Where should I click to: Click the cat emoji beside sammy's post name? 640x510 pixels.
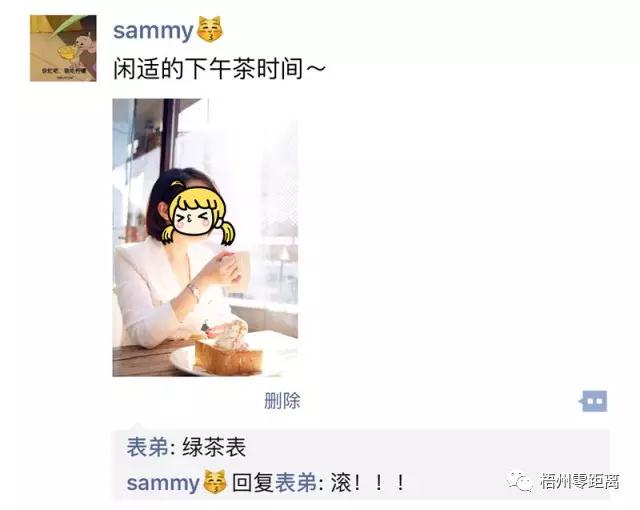tap(210, 29)
